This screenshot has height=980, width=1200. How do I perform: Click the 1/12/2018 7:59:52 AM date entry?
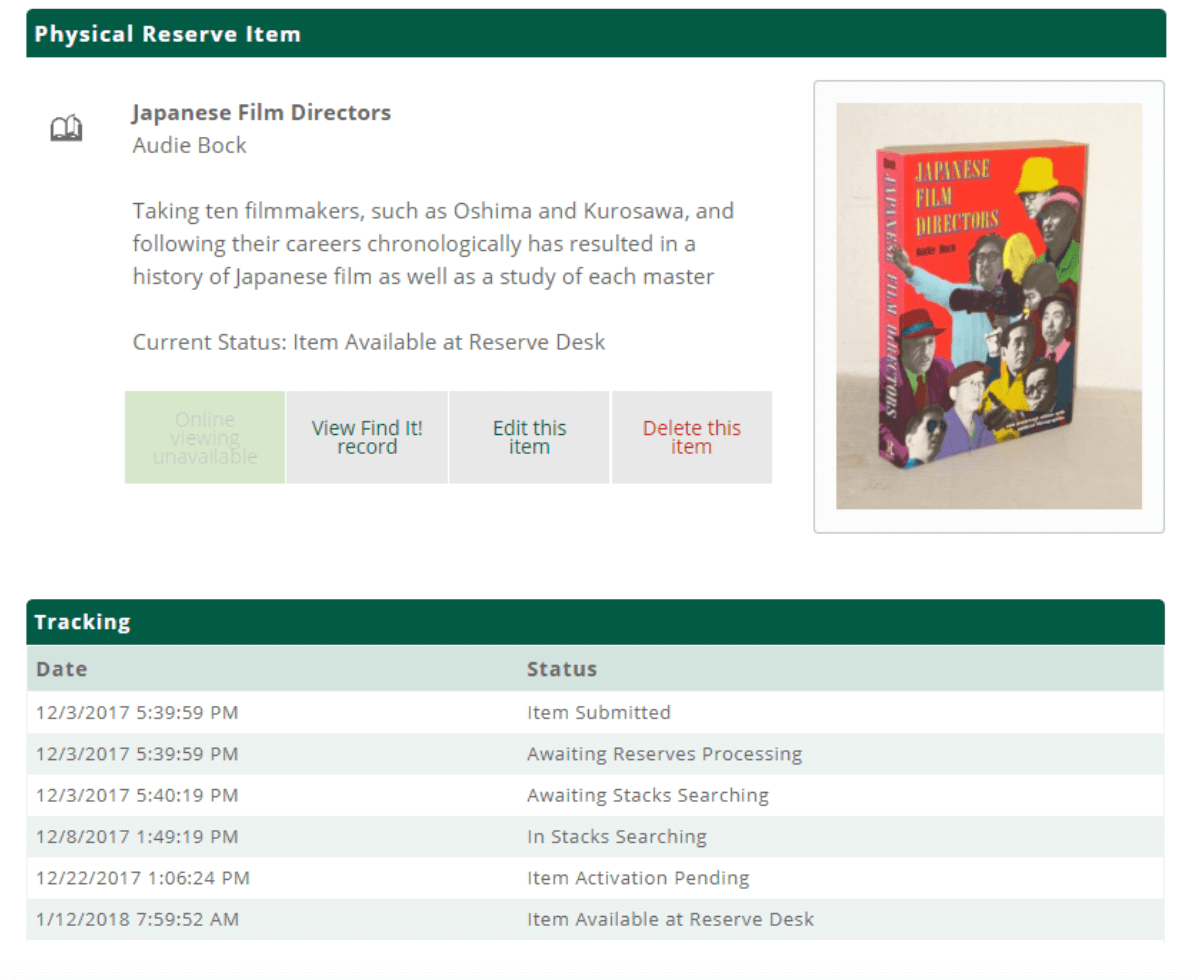tap(137, 919)
